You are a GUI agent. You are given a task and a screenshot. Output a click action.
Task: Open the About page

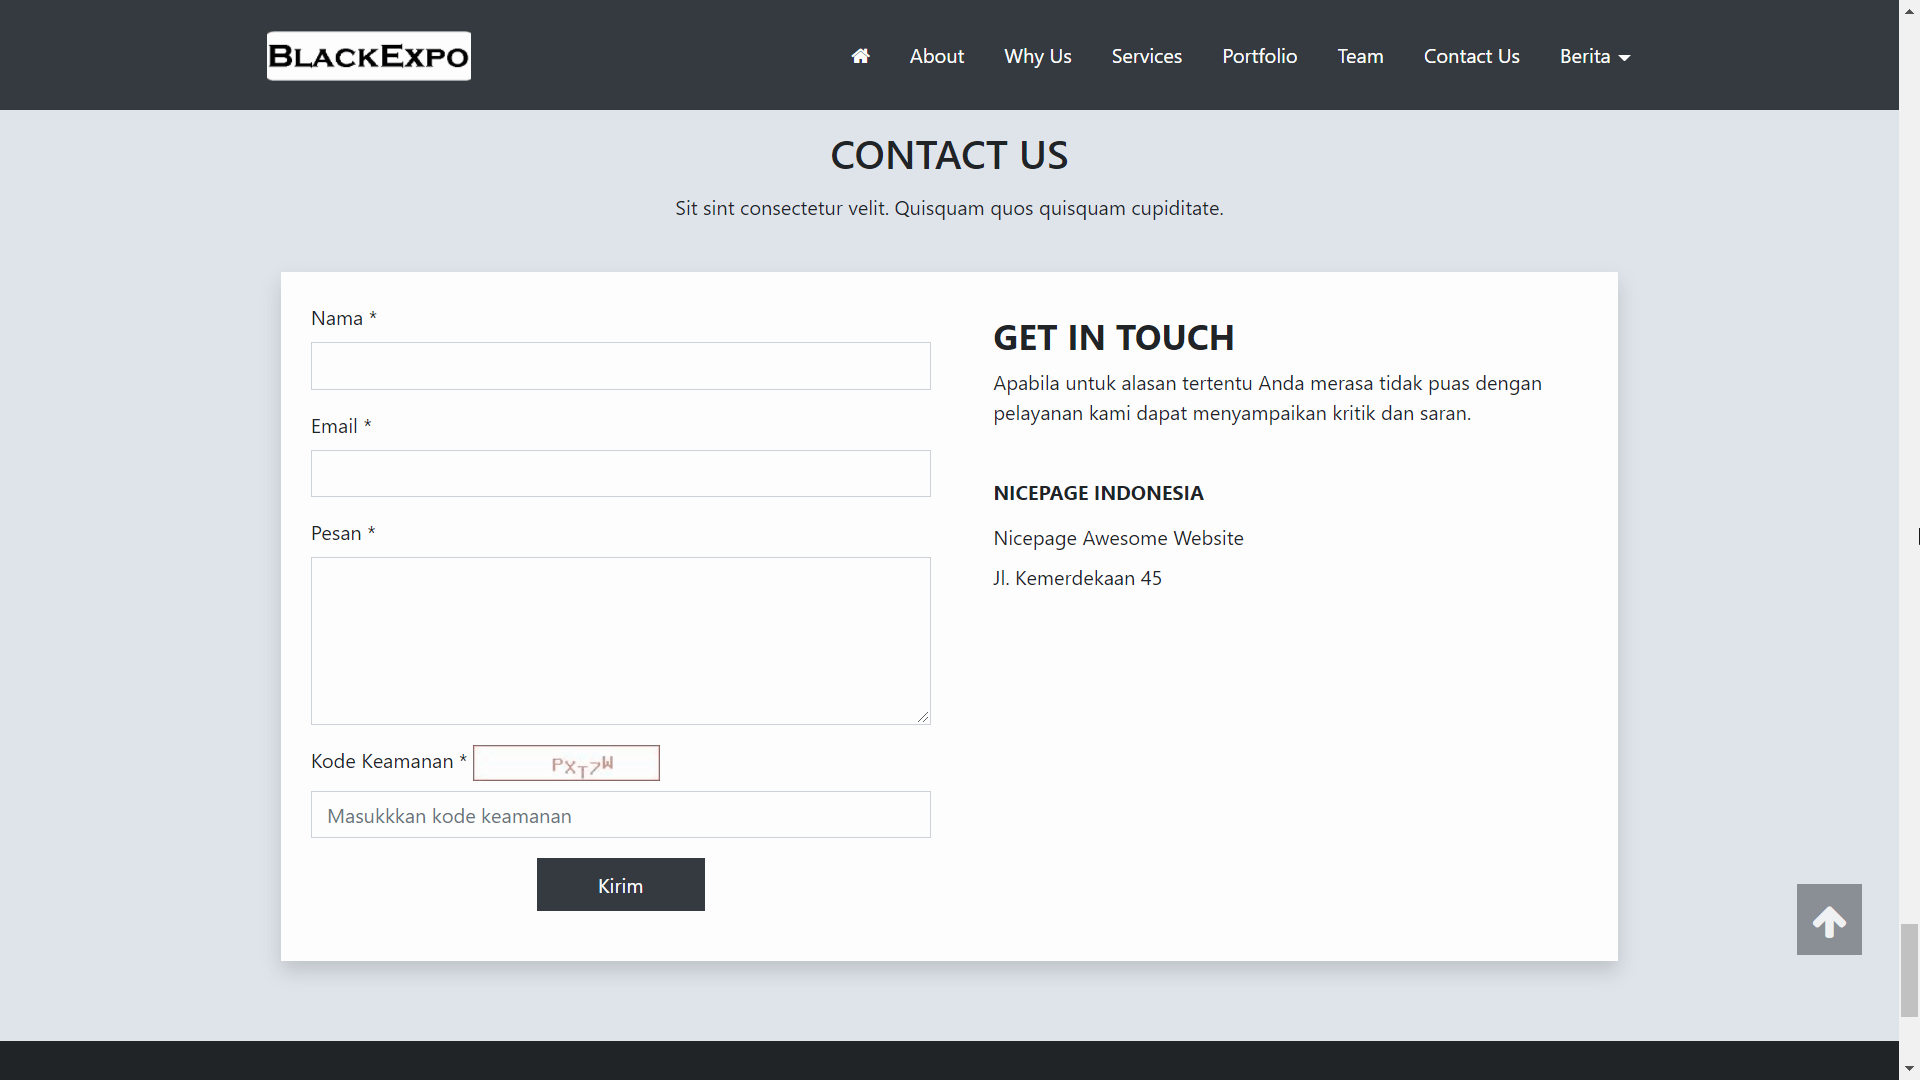936,56
